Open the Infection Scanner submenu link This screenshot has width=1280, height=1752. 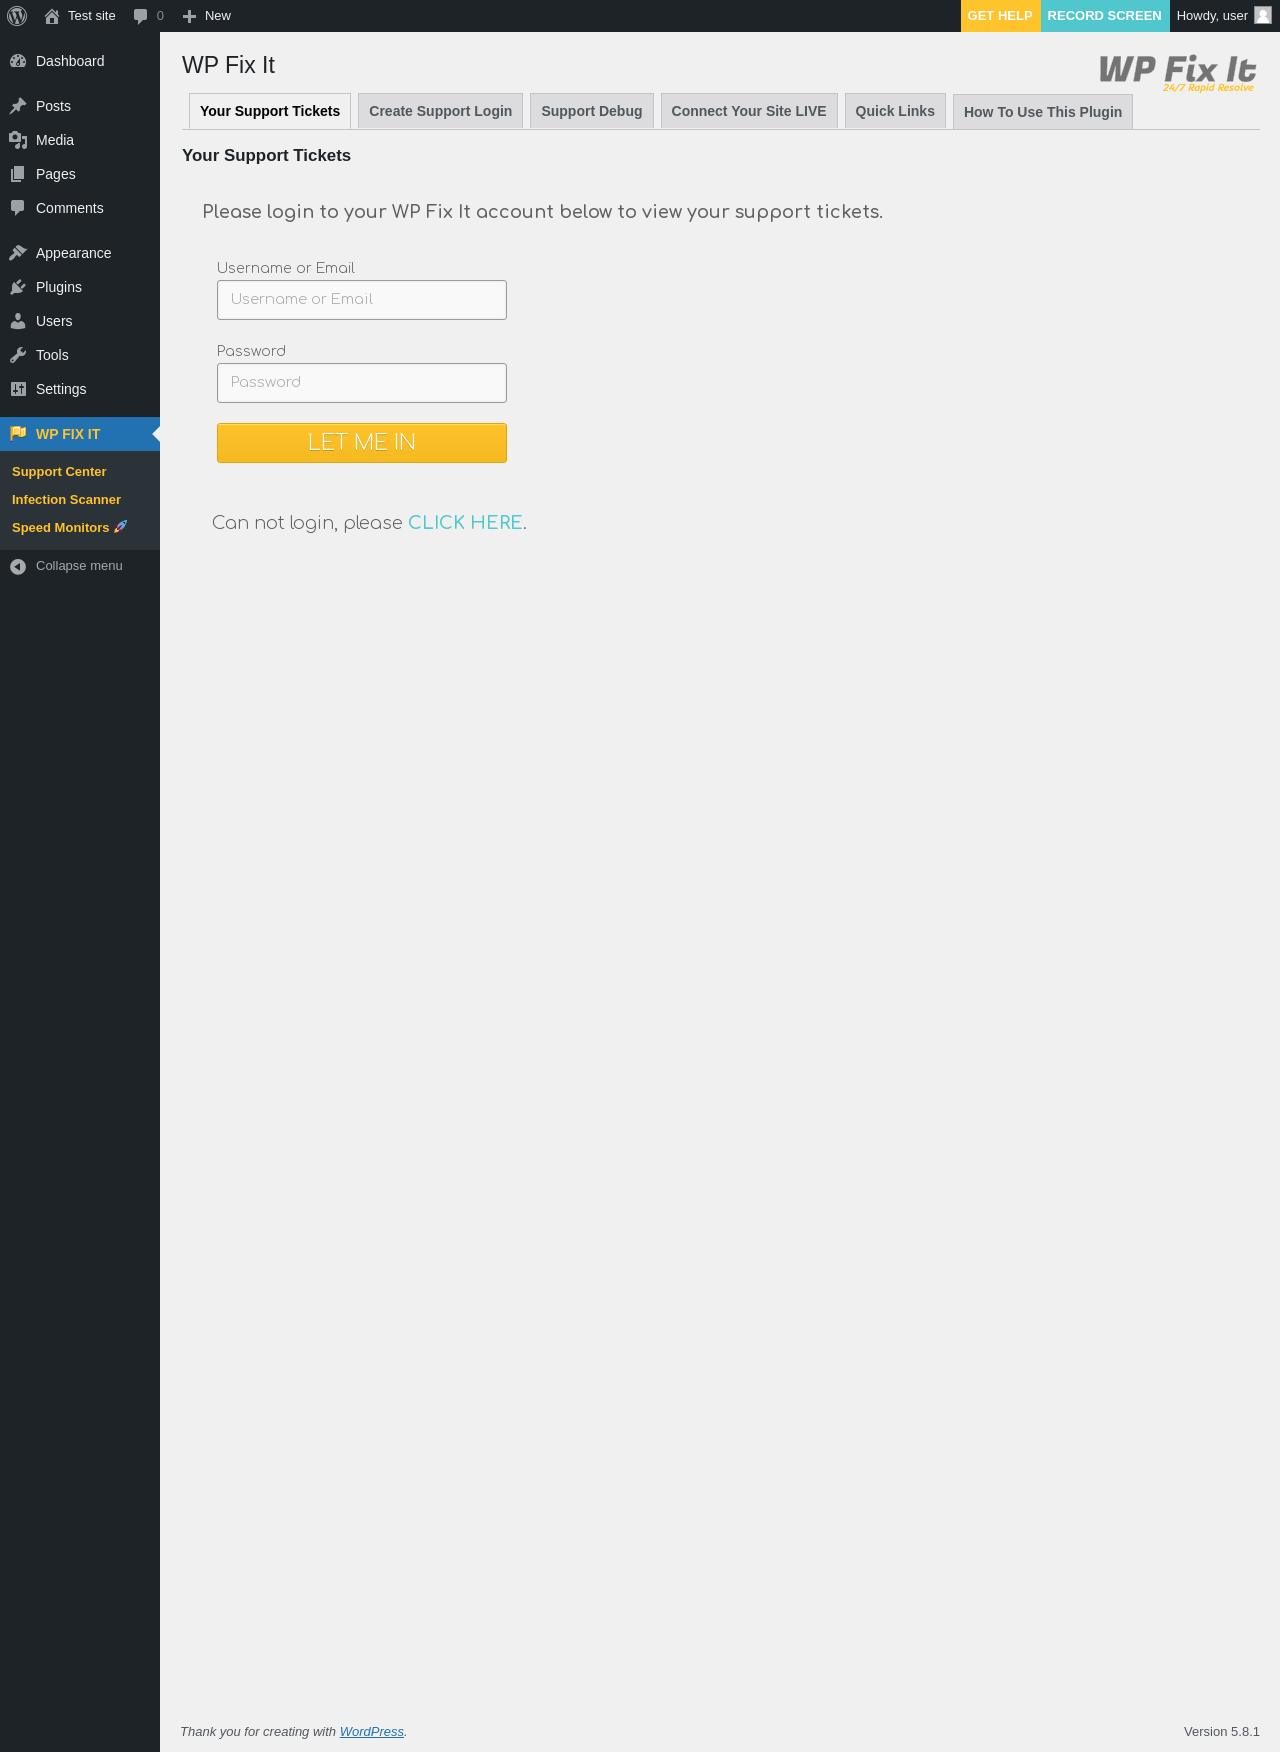point(66,500)
